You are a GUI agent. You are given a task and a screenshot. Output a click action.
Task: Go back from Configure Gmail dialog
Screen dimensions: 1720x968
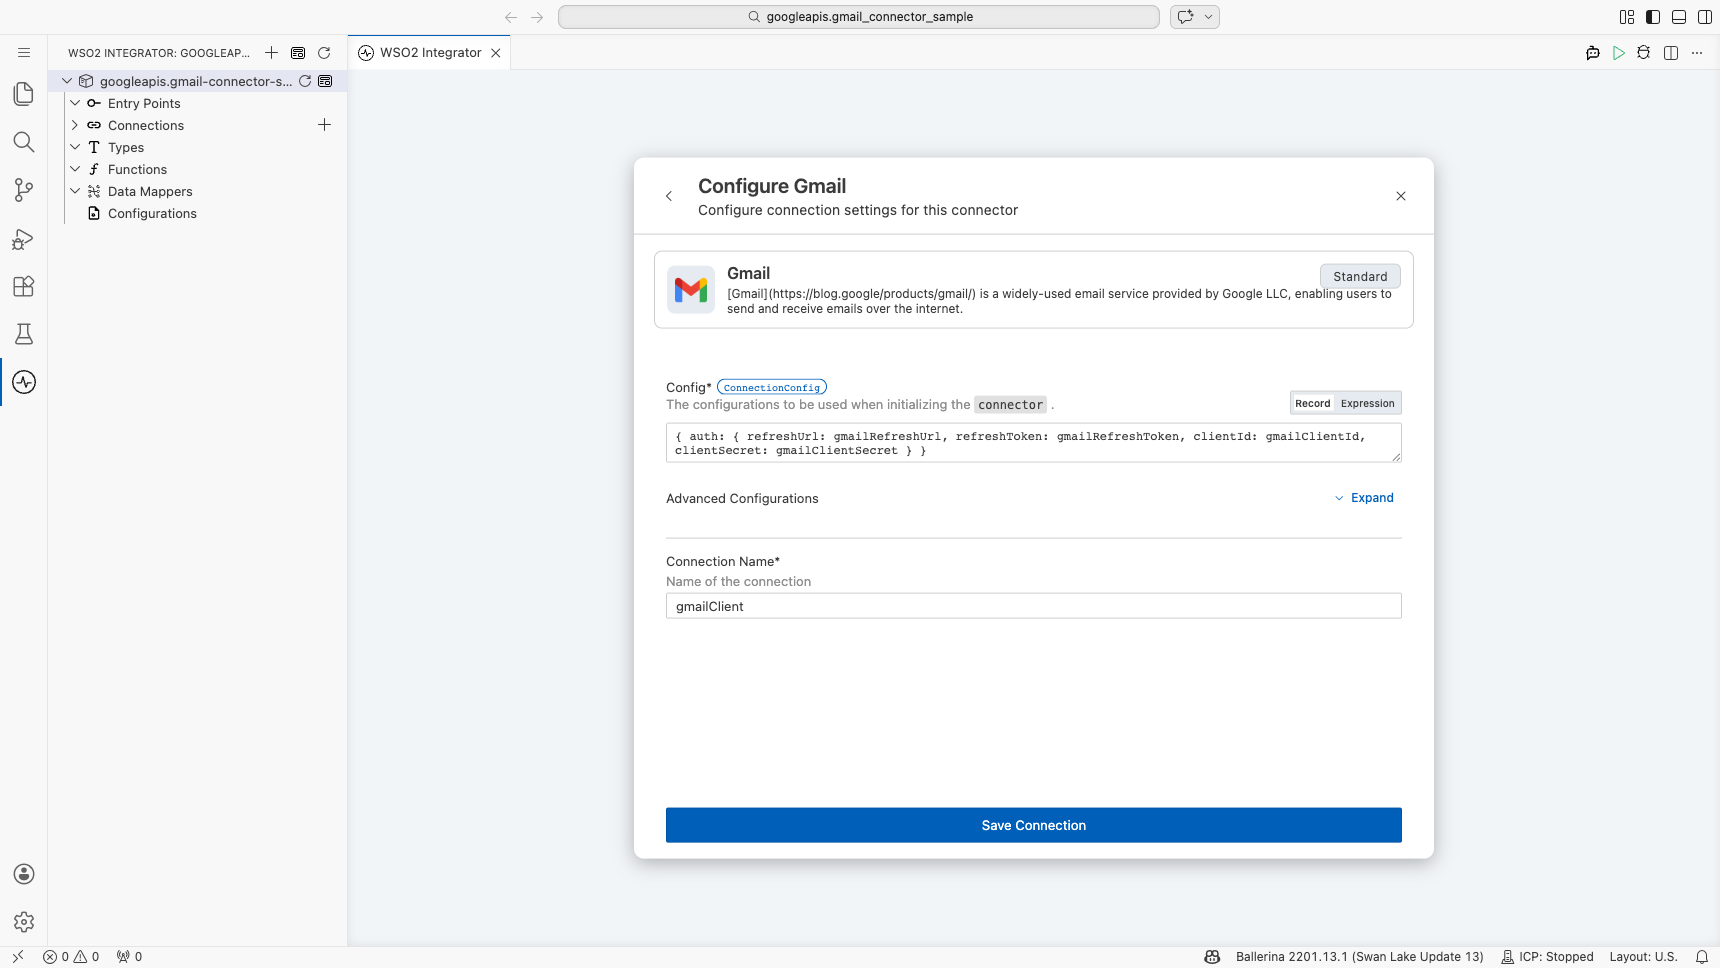(x=669, y=196)
